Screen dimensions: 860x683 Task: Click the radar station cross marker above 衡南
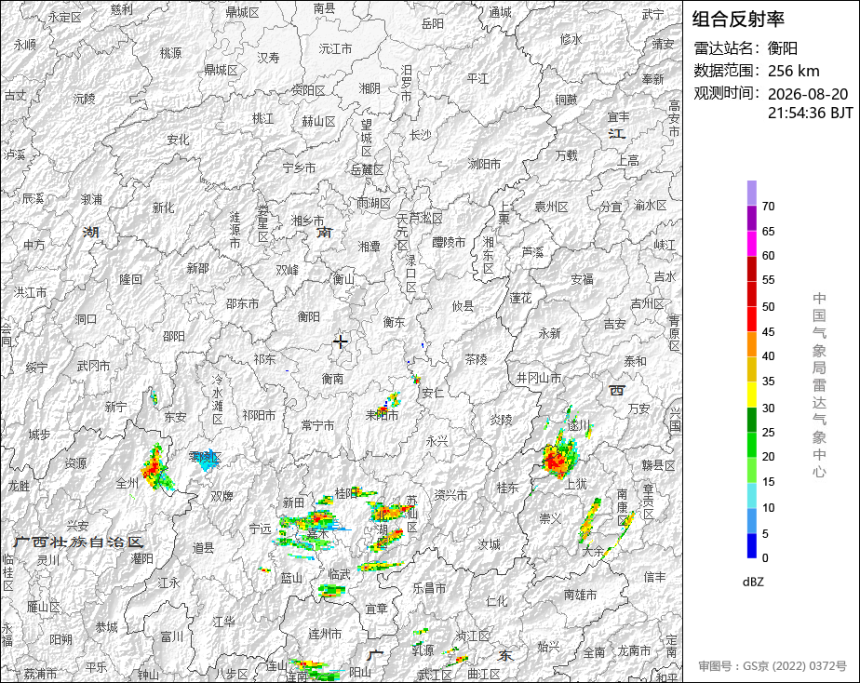click(341, 342)
